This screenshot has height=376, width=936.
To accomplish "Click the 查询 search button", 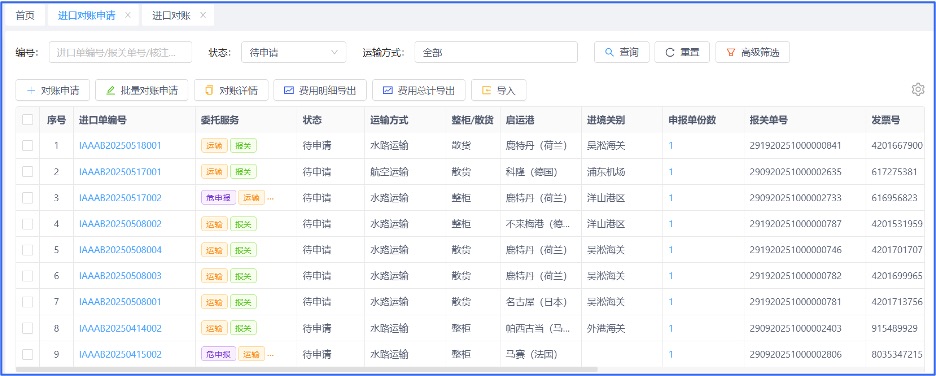I will tap(621, 52).
